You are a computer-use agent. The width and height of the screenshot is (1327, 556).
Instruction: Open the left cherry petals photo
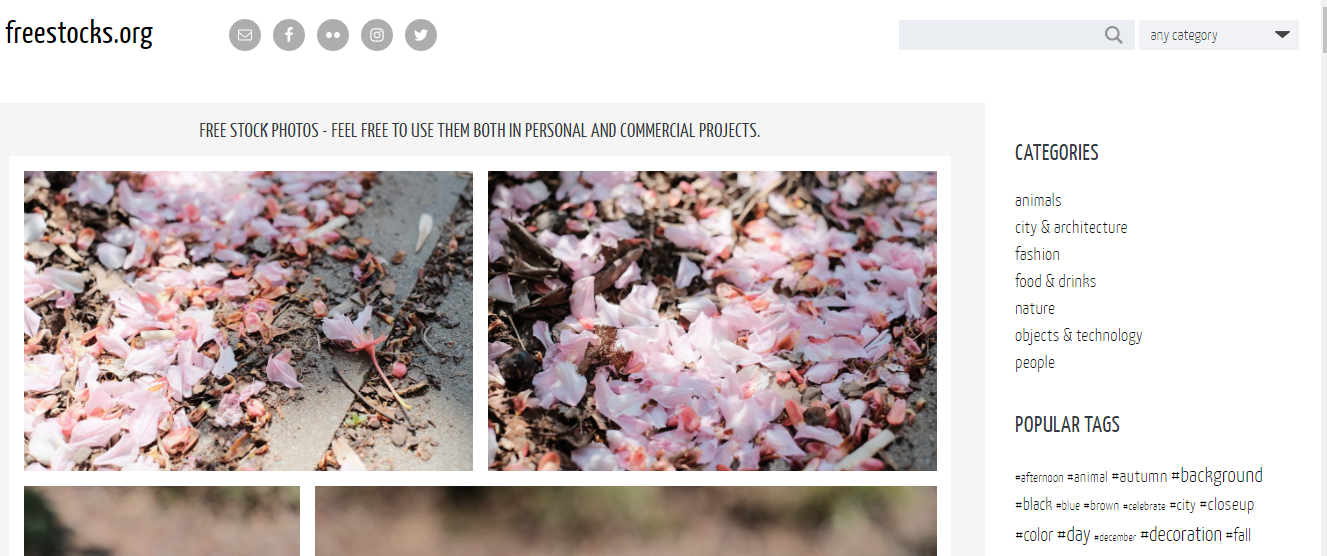point(248,321)
